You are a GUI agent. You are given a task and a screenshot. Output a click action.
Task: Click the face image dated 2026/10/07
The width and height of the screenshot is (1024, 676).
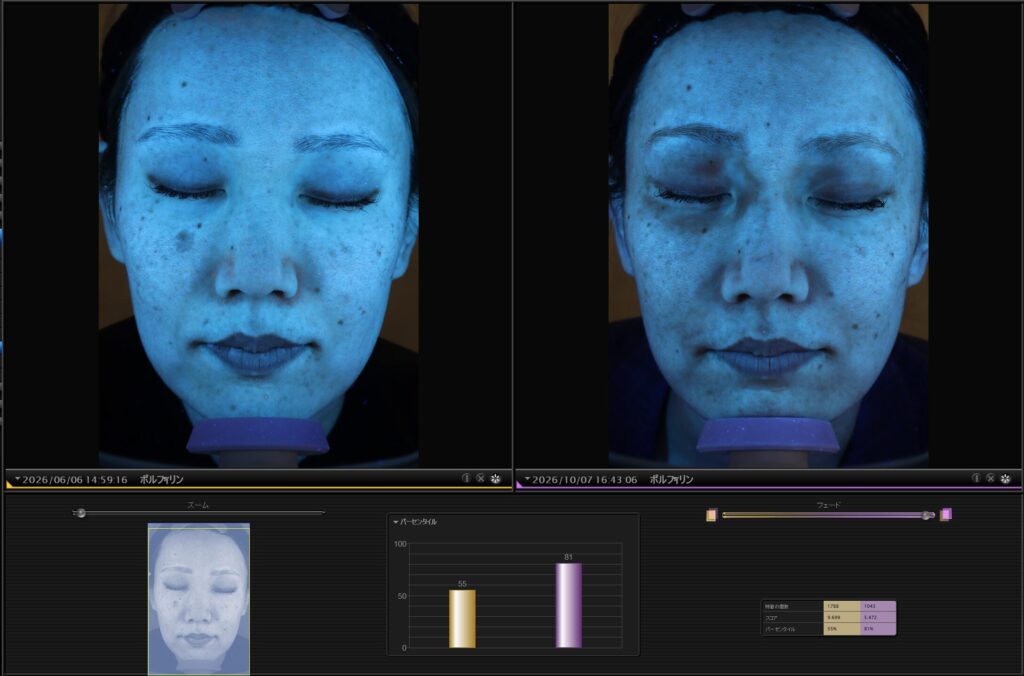click(769, 235)
